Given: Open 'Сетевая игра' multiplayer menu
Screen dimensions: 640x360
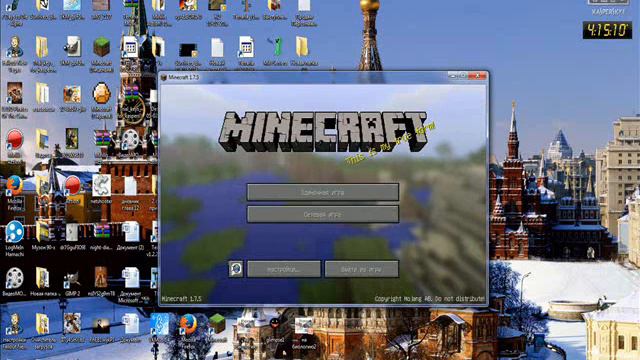Looking at the screenshot, I should point(323,214).
